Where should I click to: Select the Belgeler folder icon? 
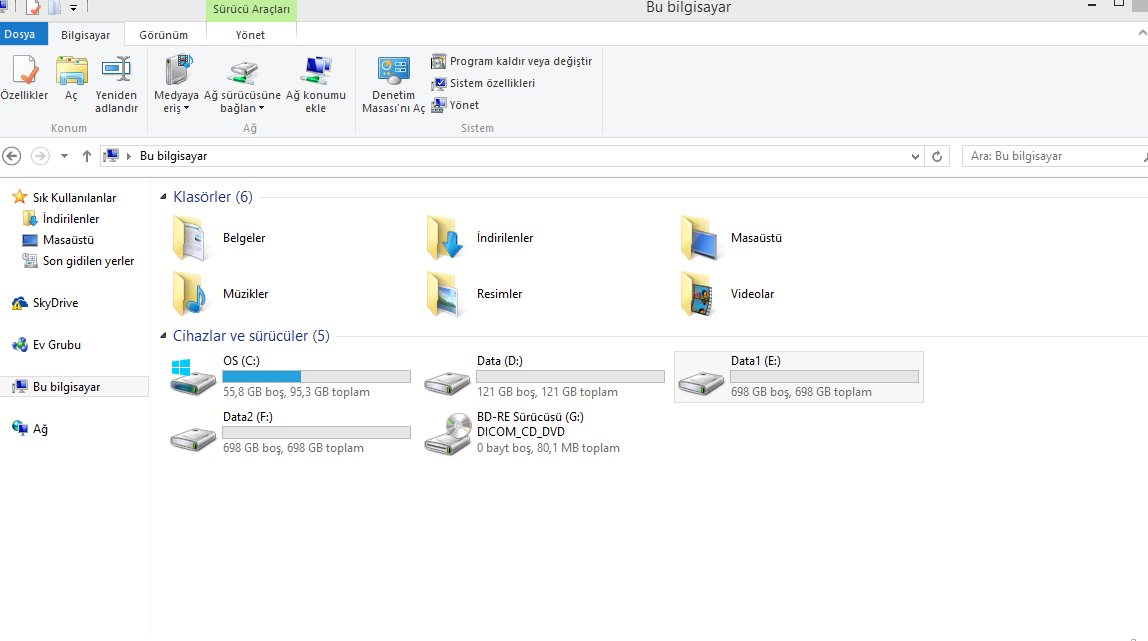point(190,238)
